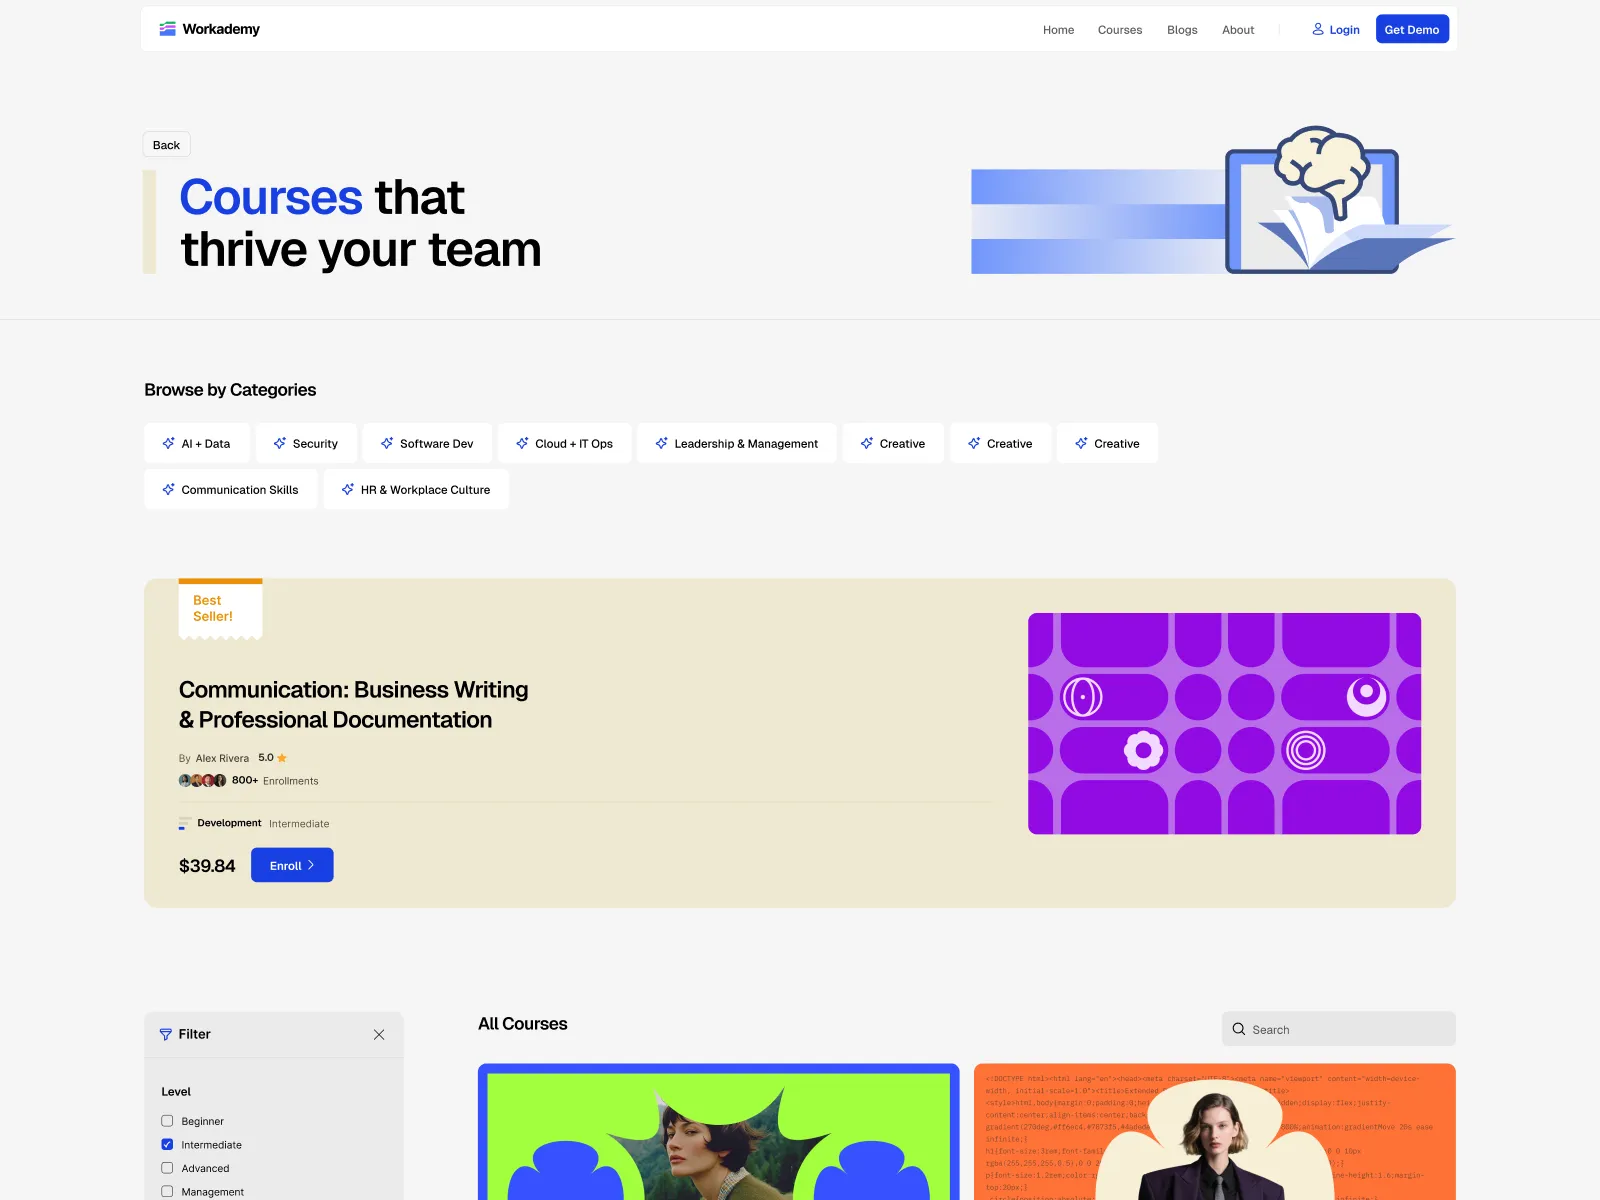Open the purple course thumbnail

point(1224,723)
